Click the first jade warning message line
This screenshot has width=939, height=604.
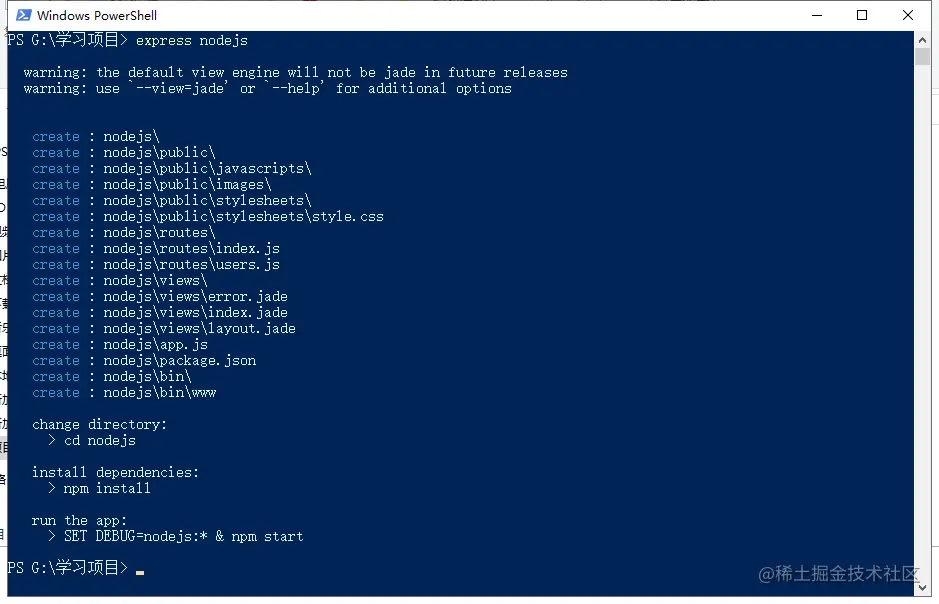point(295,72)
